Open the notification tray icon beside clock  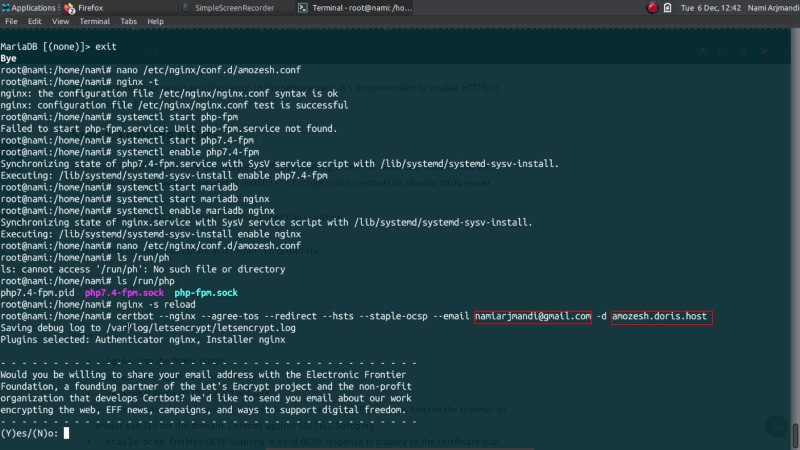click(x=667, y=8)
